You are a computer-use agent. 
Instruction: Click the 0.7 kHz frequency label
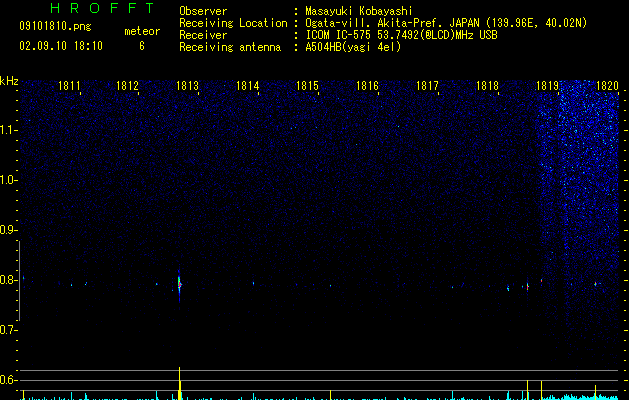[x=9, y=330]
